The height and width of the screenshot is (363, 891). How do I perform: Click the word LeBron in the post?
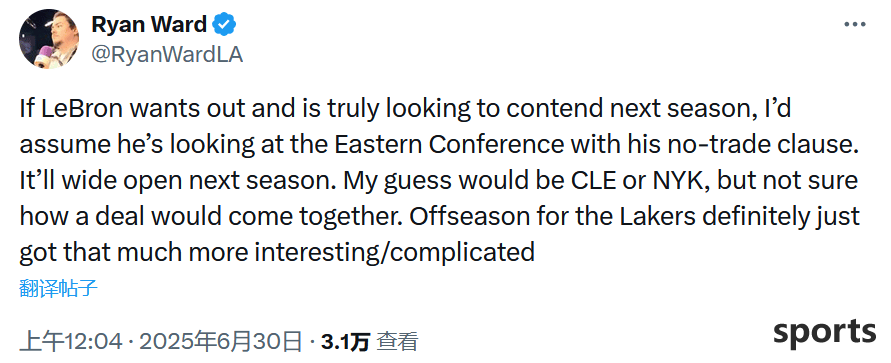78,109
